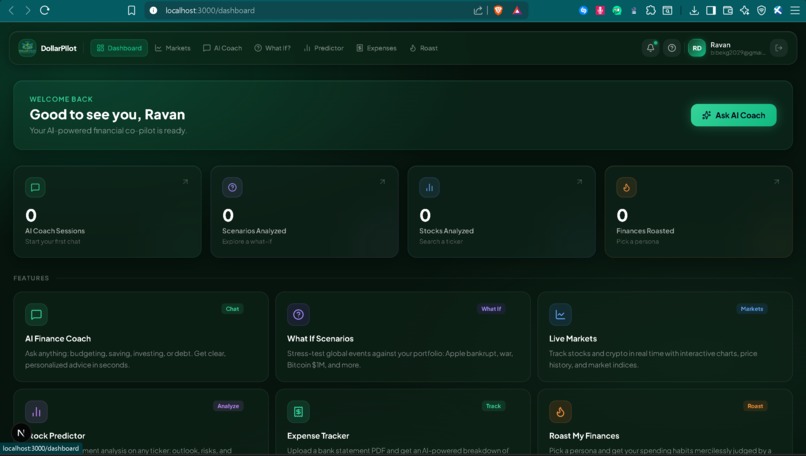Click the browser address bar URL
The height and width of the screenshot is (456, 806).
(210, 10)
